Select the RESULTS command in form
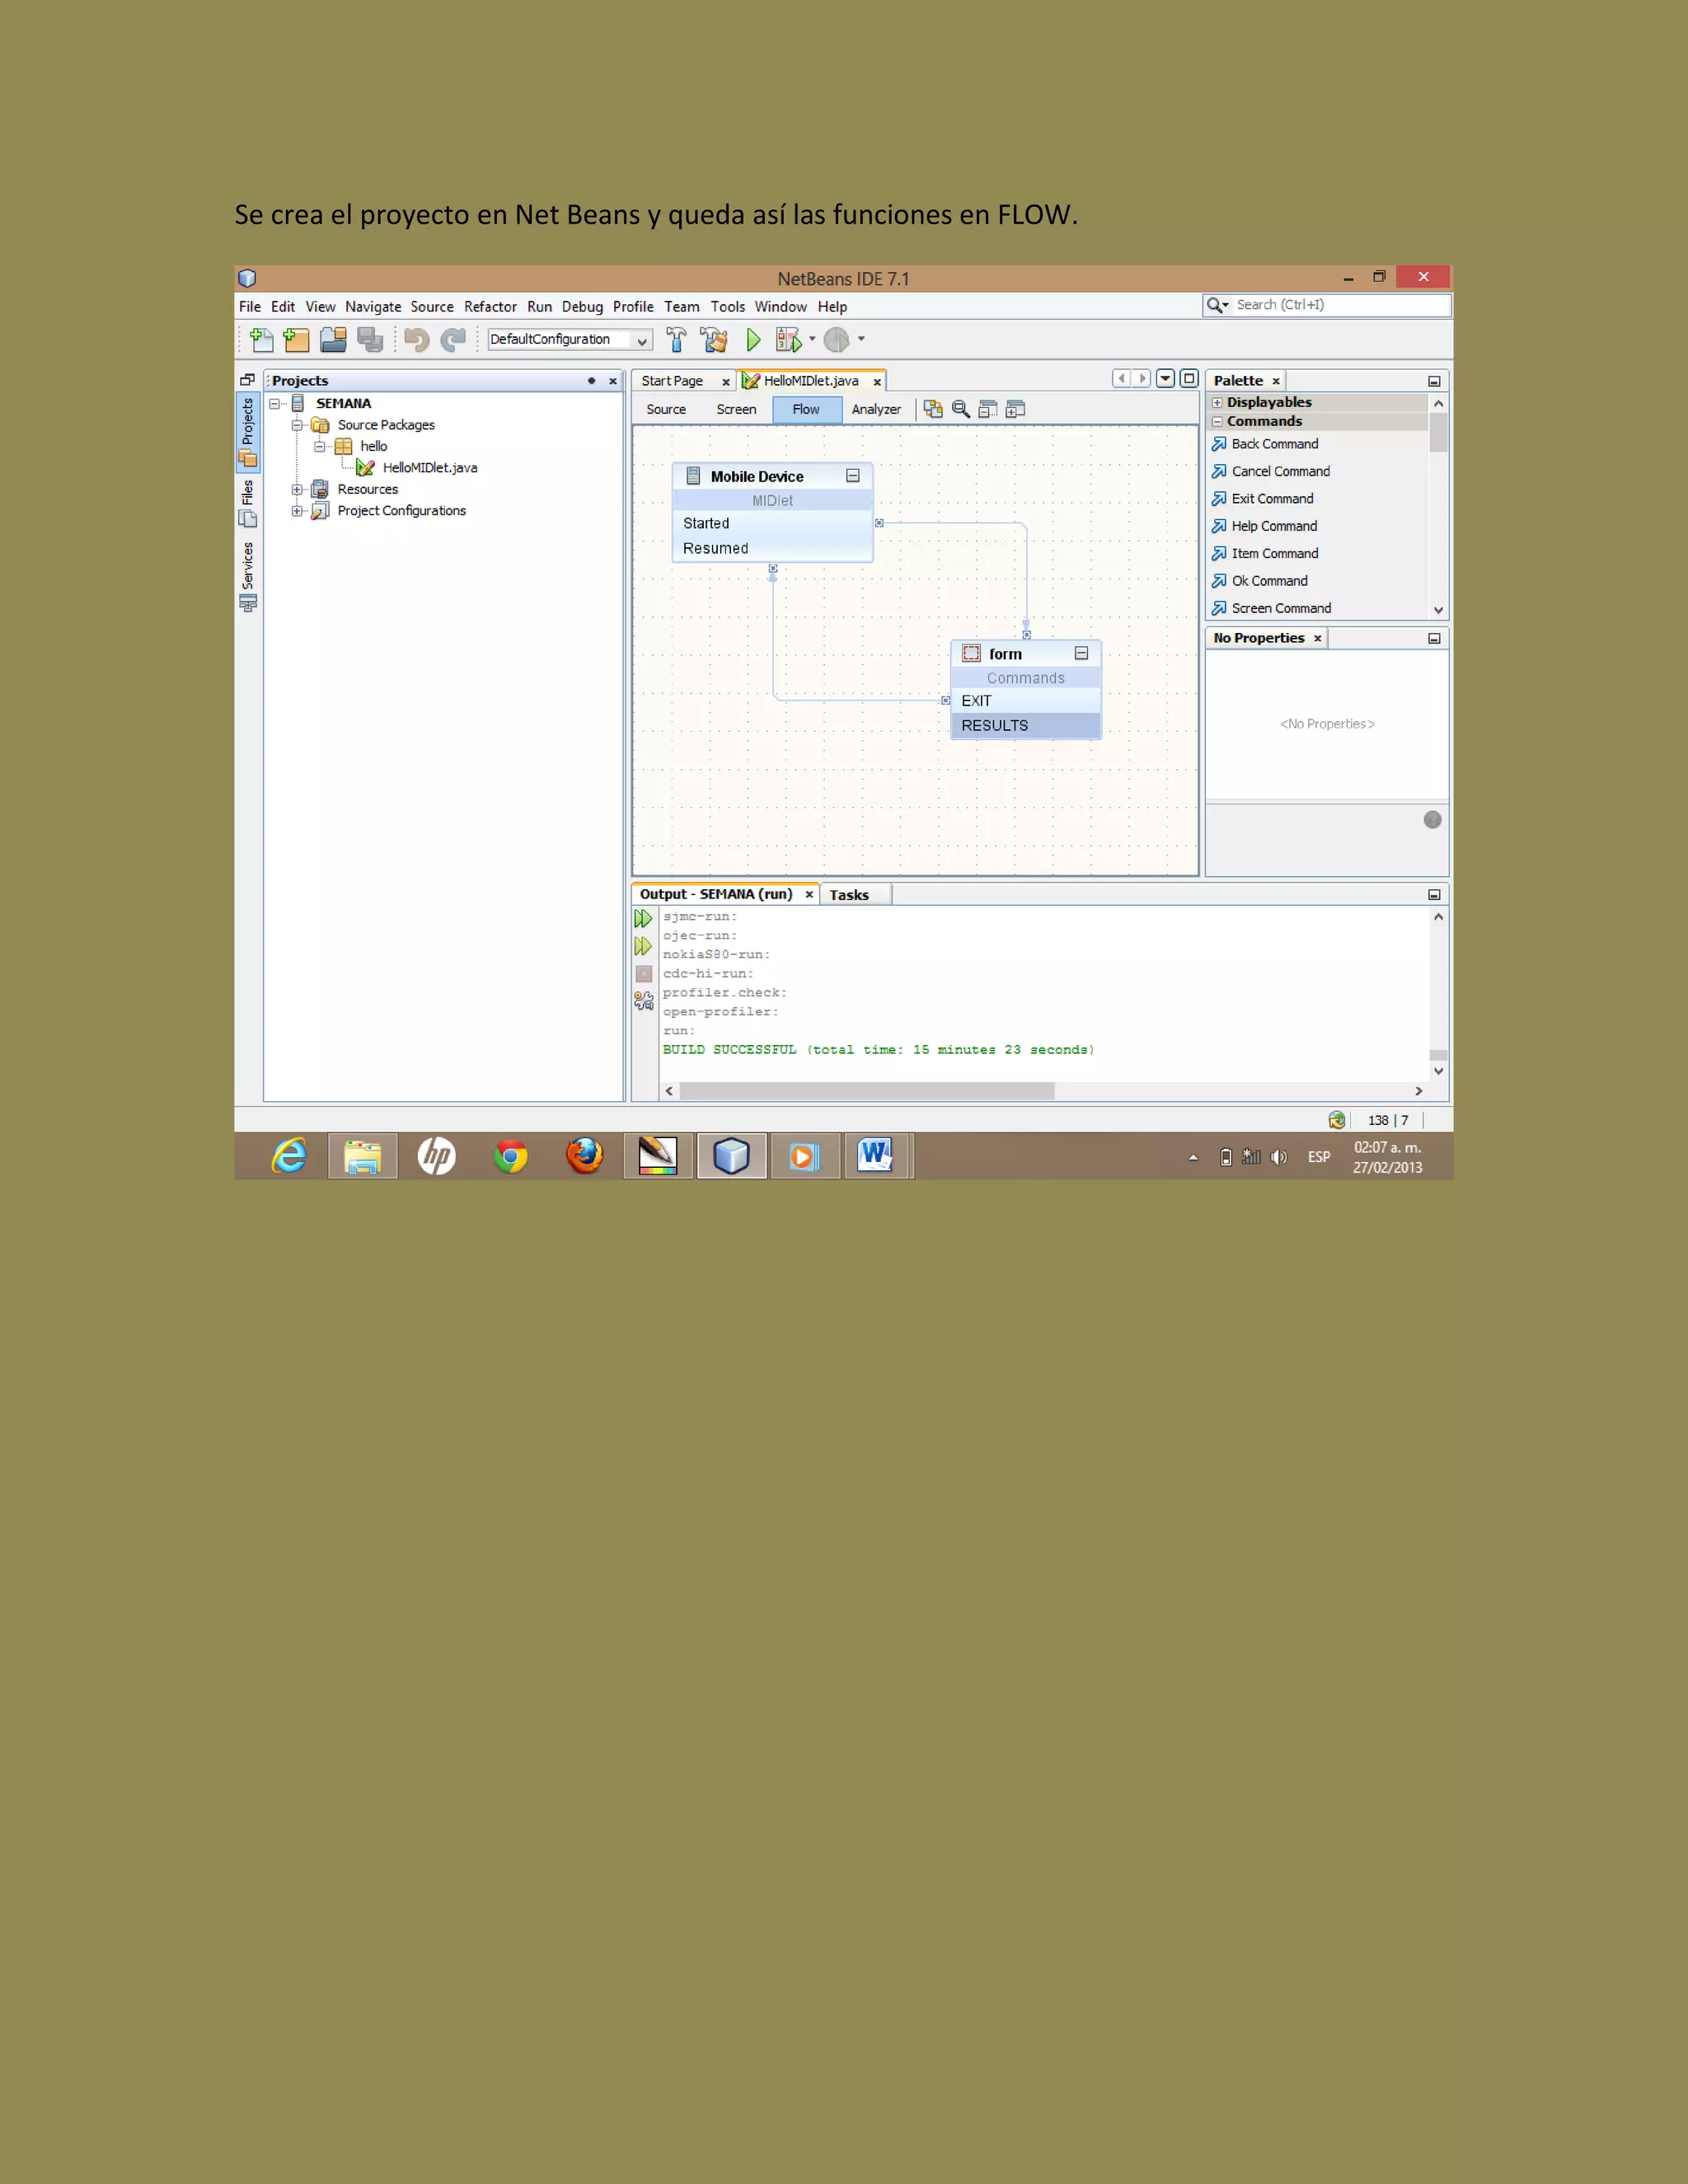The width and height of the screenshot is (1688, 2184). (1026, 726)
